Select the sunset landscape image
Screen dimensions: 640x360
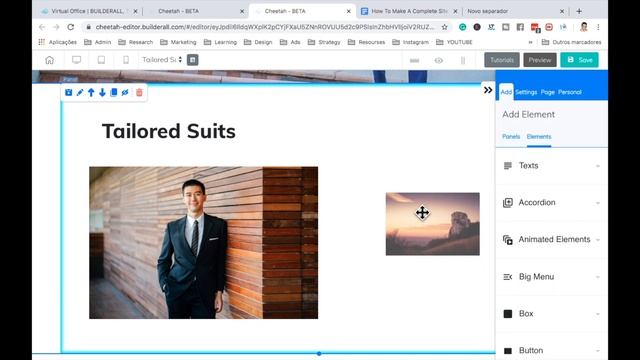(433, 224)
